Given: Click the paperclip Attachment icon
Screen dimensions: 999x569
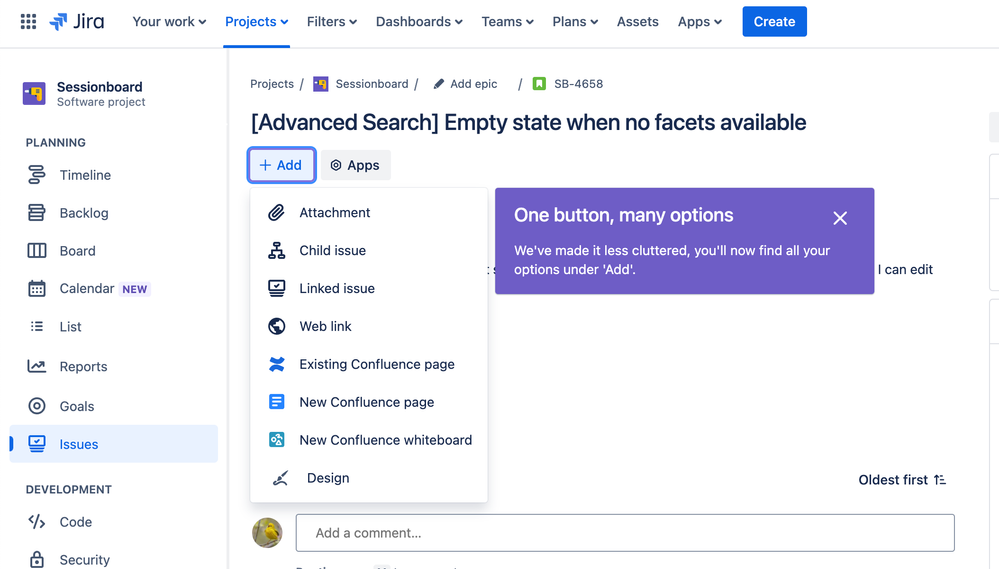Looking at the screenshot, I should (276, 212).
